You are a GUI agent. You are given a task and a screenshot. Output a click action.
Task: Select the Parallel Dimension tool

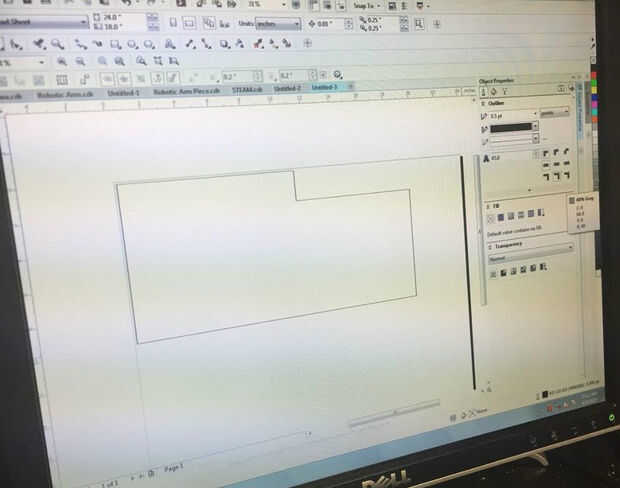click(191, 44)
